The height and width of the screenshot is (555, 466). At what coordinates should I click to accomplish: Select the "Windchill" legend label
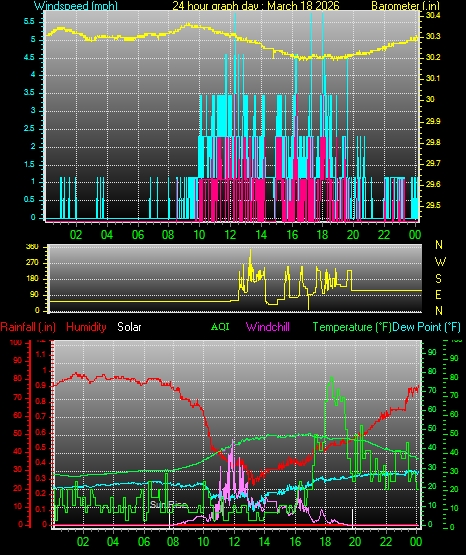tap(268, 327)
